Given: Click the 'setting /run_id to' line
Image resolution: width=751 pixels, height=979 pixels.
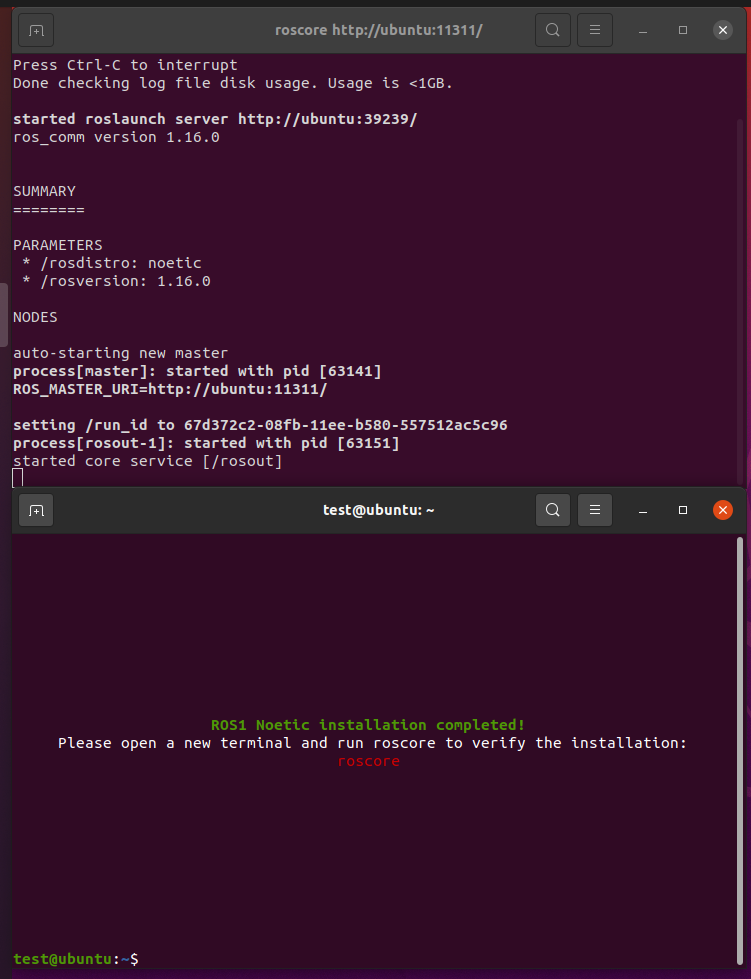Looking at the screenshot, I should [260, 425].
